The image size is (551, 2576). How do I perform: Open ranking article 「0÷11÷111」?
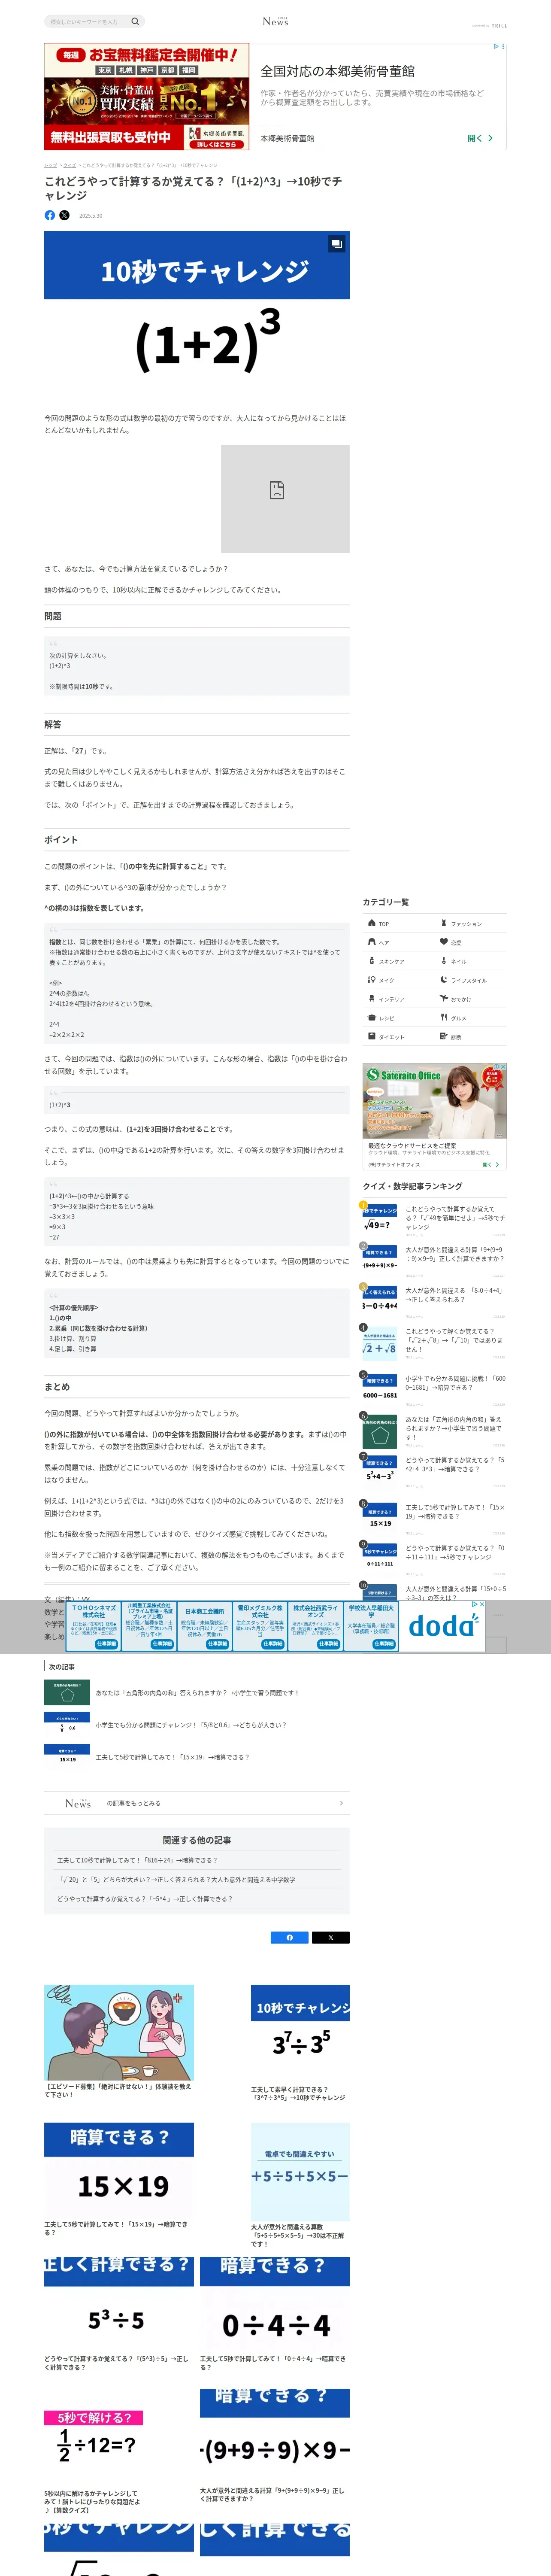[x=455, y=1552]
